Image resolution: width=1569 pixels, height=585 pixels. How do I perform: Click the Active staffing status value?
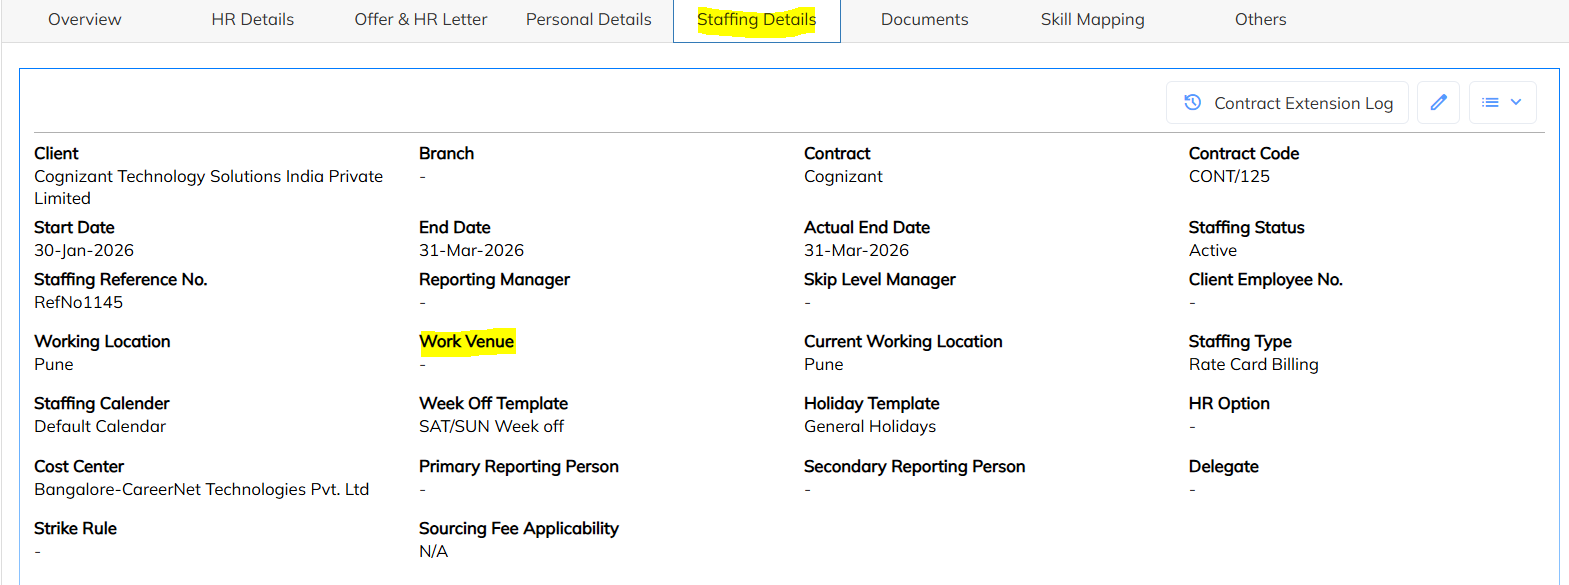[1212, 251]
